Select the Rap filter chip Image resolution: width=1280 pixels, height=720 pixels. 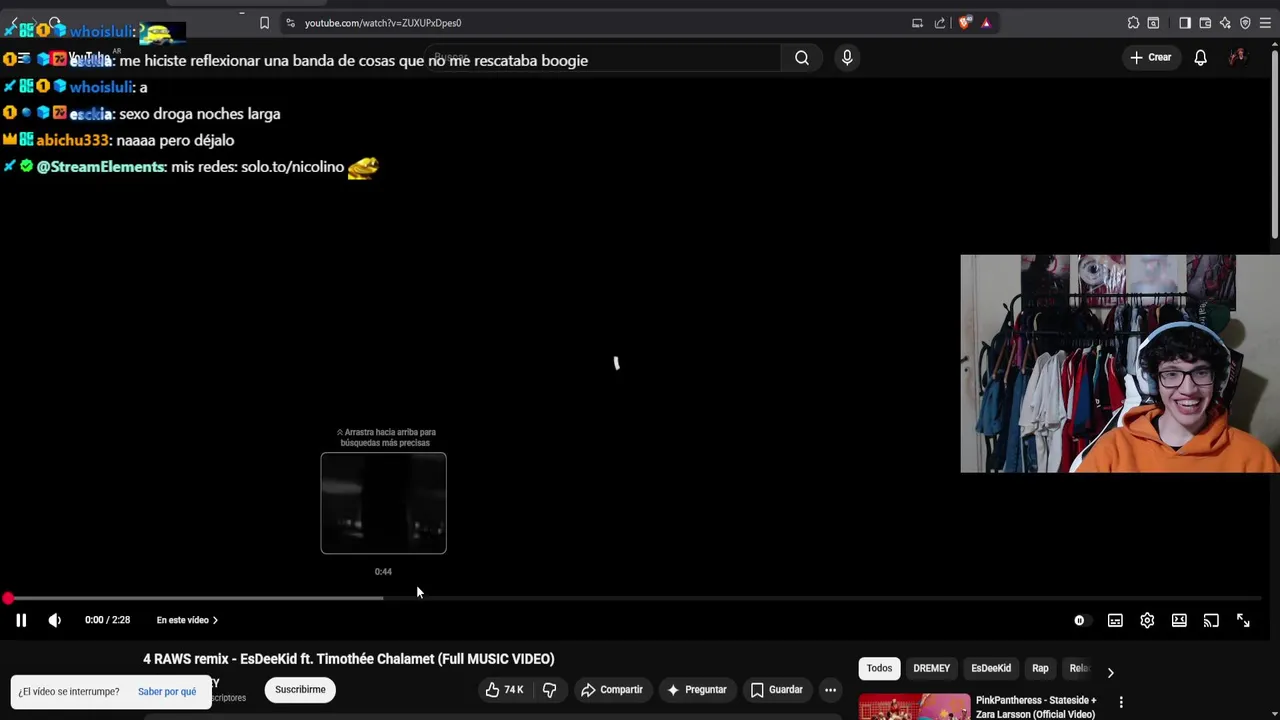point(1040,668)
